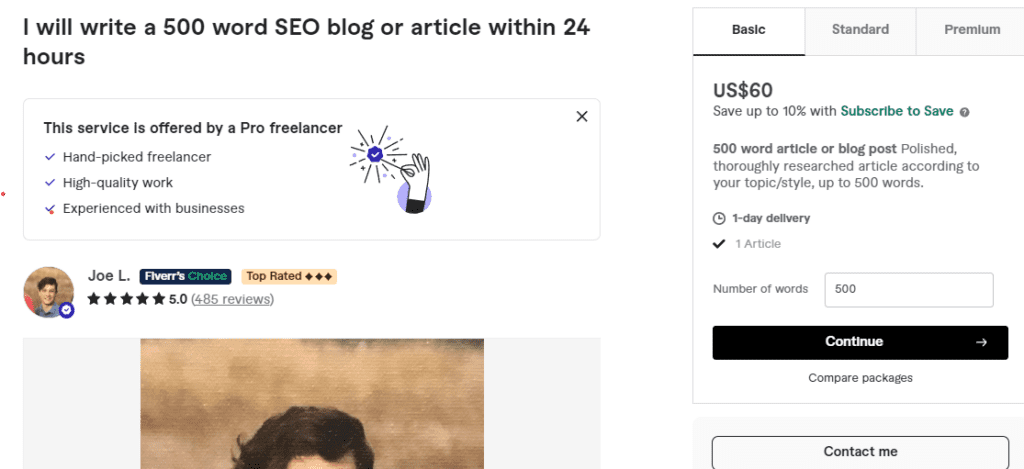
Task: Click the five-star rating icons
Action: point(125,299)
